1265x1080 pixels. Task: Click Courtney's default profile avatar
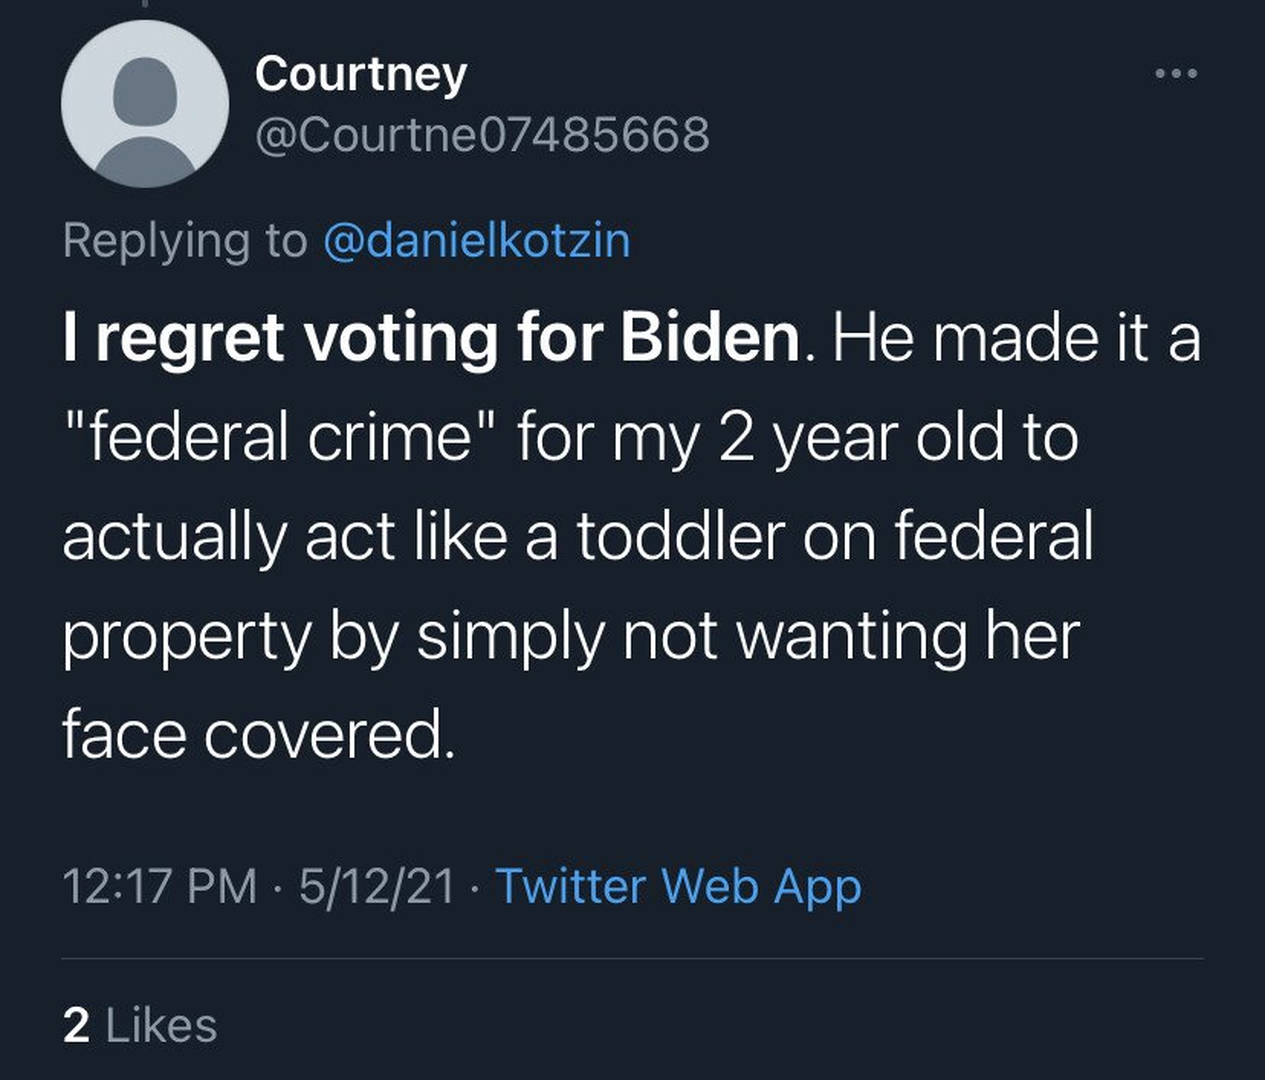coord(145,104)
